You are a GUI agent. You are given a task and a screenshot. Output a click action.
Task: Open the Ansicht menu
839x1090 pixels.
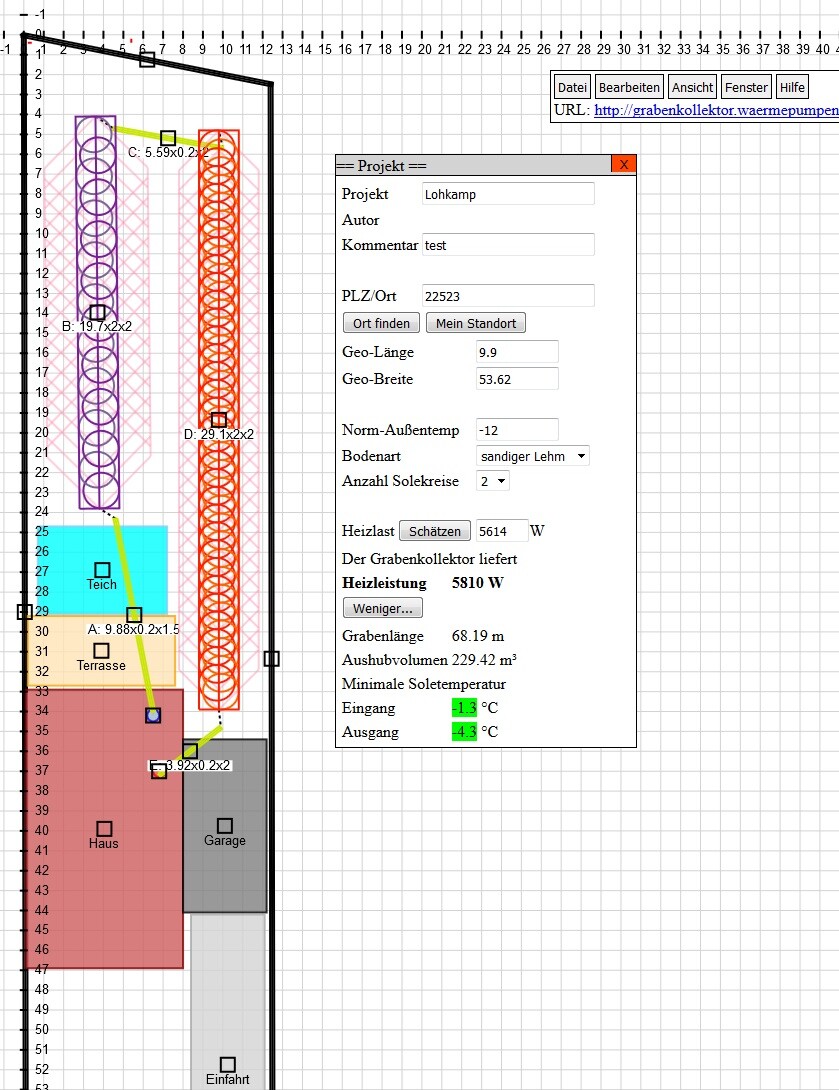pyautogui.click(x=692, y=87)
